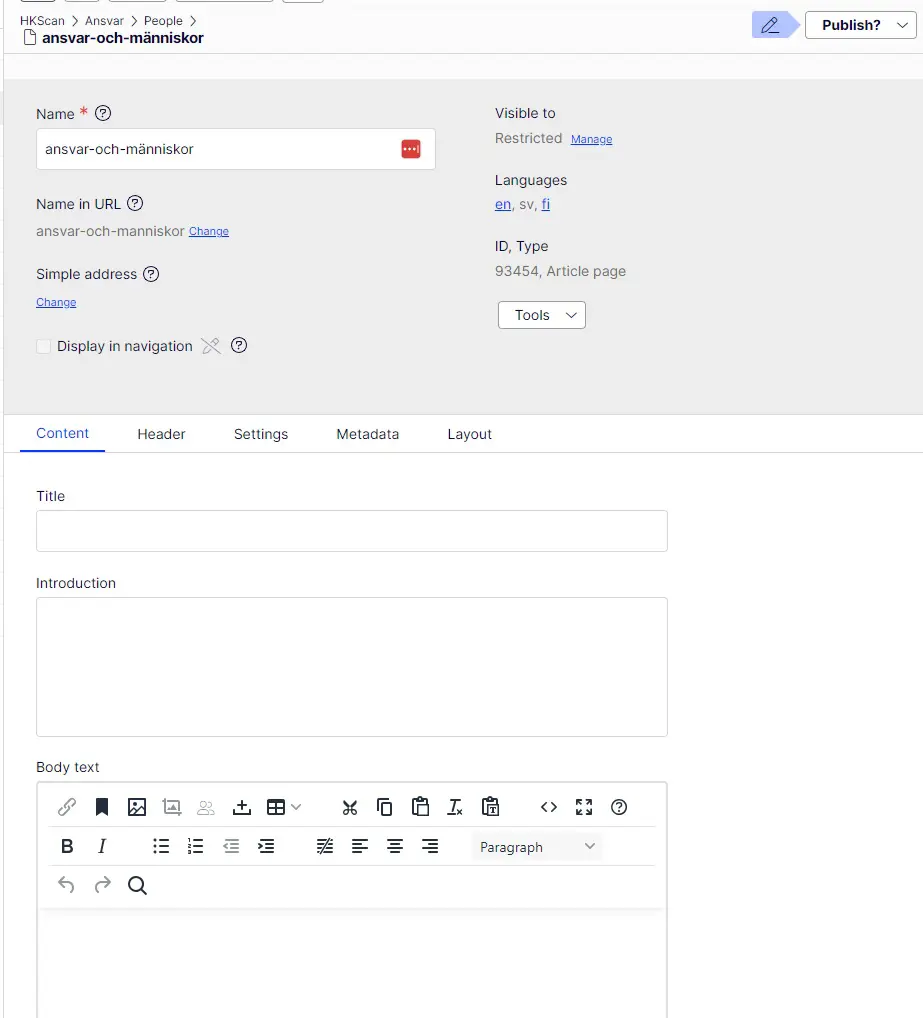Open the Publish? dropdown

(x=859, y=25)
